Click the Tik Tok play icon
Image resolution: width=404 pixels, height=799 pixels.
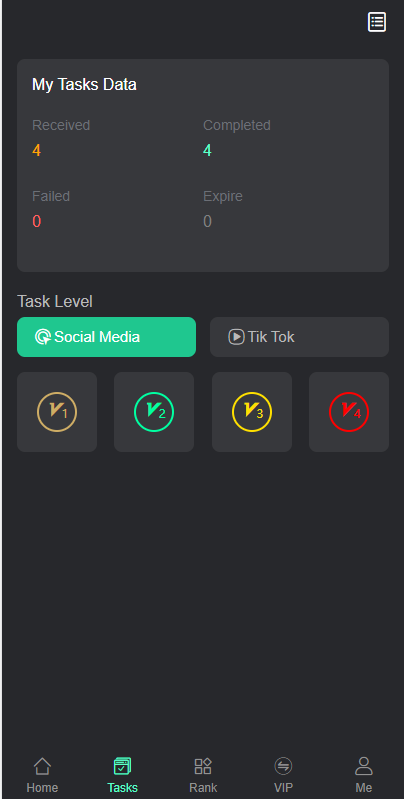(x=236, y=337)
